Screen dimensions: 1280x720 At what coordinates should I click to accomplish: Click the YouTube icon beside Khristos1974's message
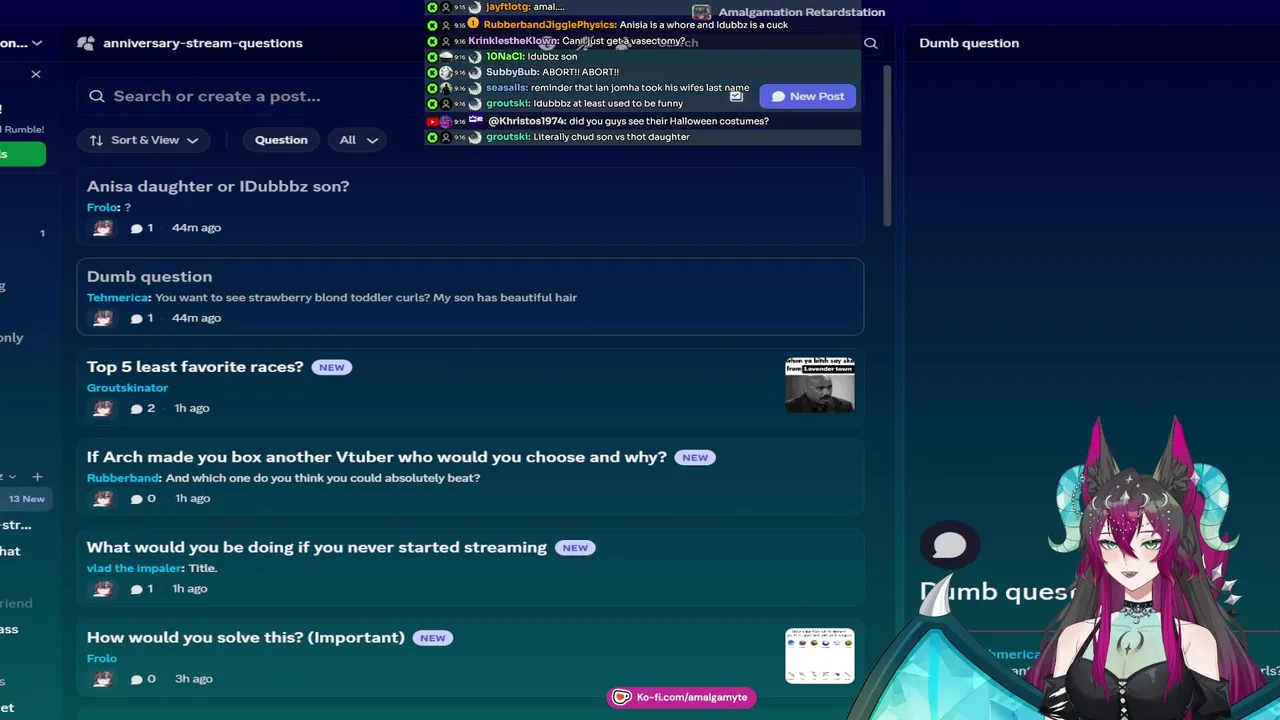(432, 121)
